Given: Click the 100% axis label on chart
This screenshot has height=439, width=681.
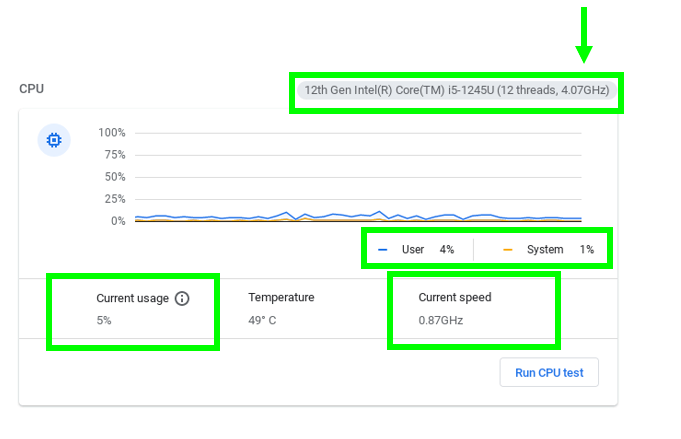Looking at the screenshot, I should tap(111, 133).
